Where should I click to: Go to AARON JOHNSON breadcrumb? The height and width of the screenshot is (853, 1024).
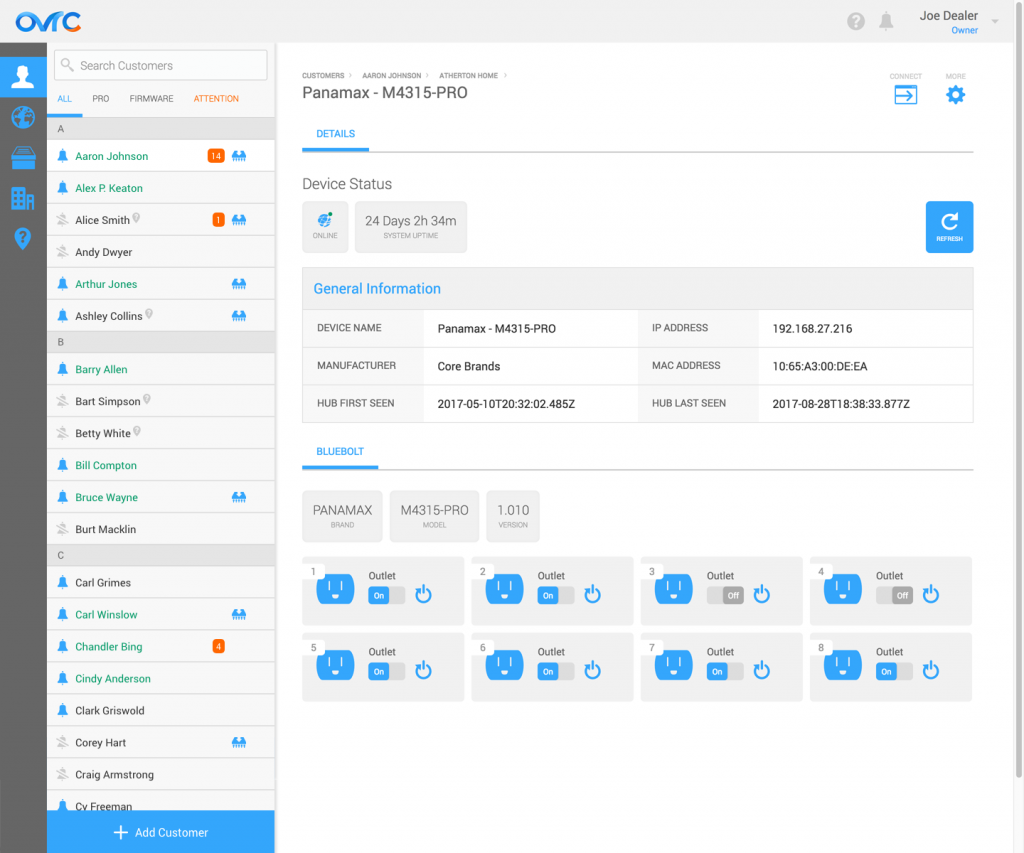pyautogui.click(x=392, y=76)
